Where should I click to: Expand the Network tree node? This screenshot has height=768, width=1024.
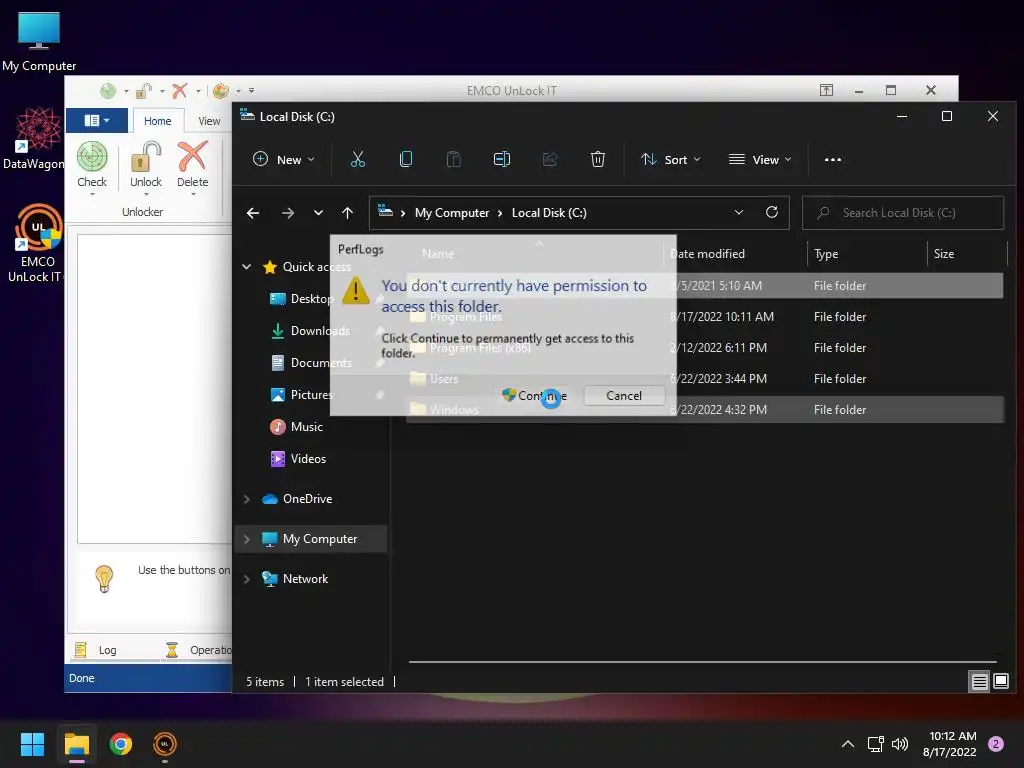(247, 579)
